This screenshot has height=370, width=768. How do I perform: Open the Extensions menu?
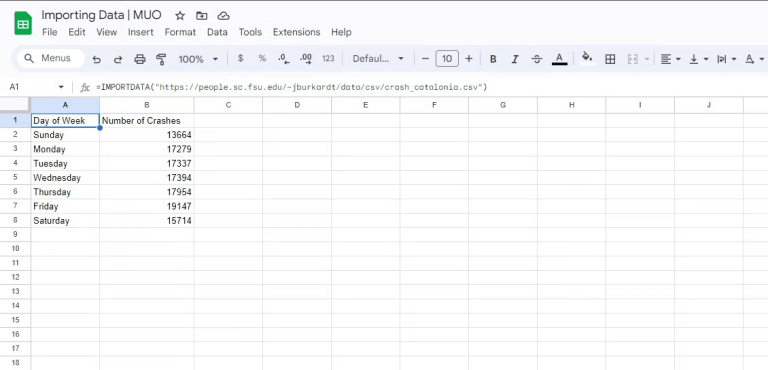[x=296, y=32]
